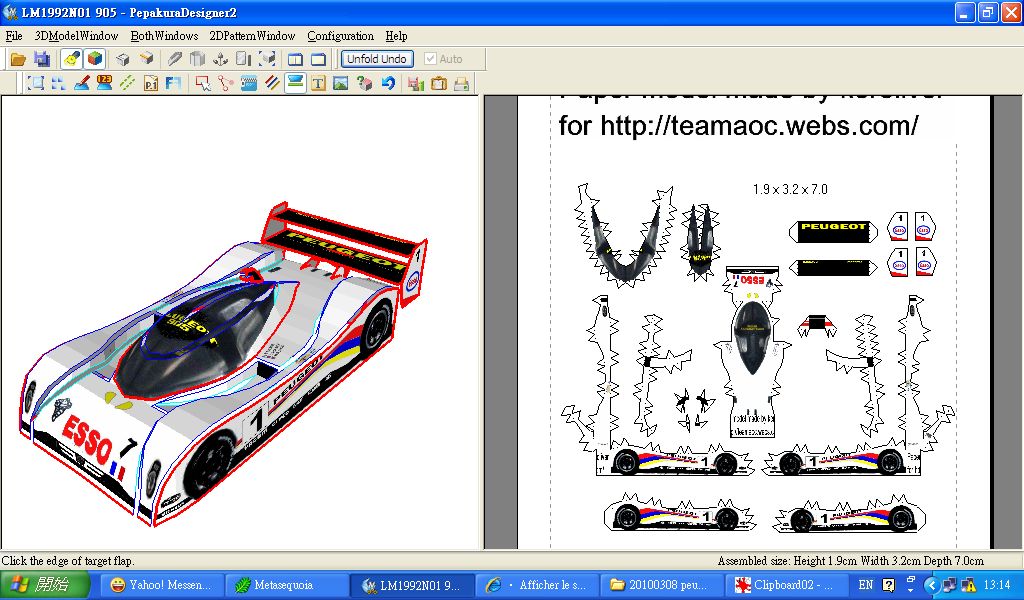
Task: Select the red rectangle selection cursor tool
Action: tap(202, 83)
